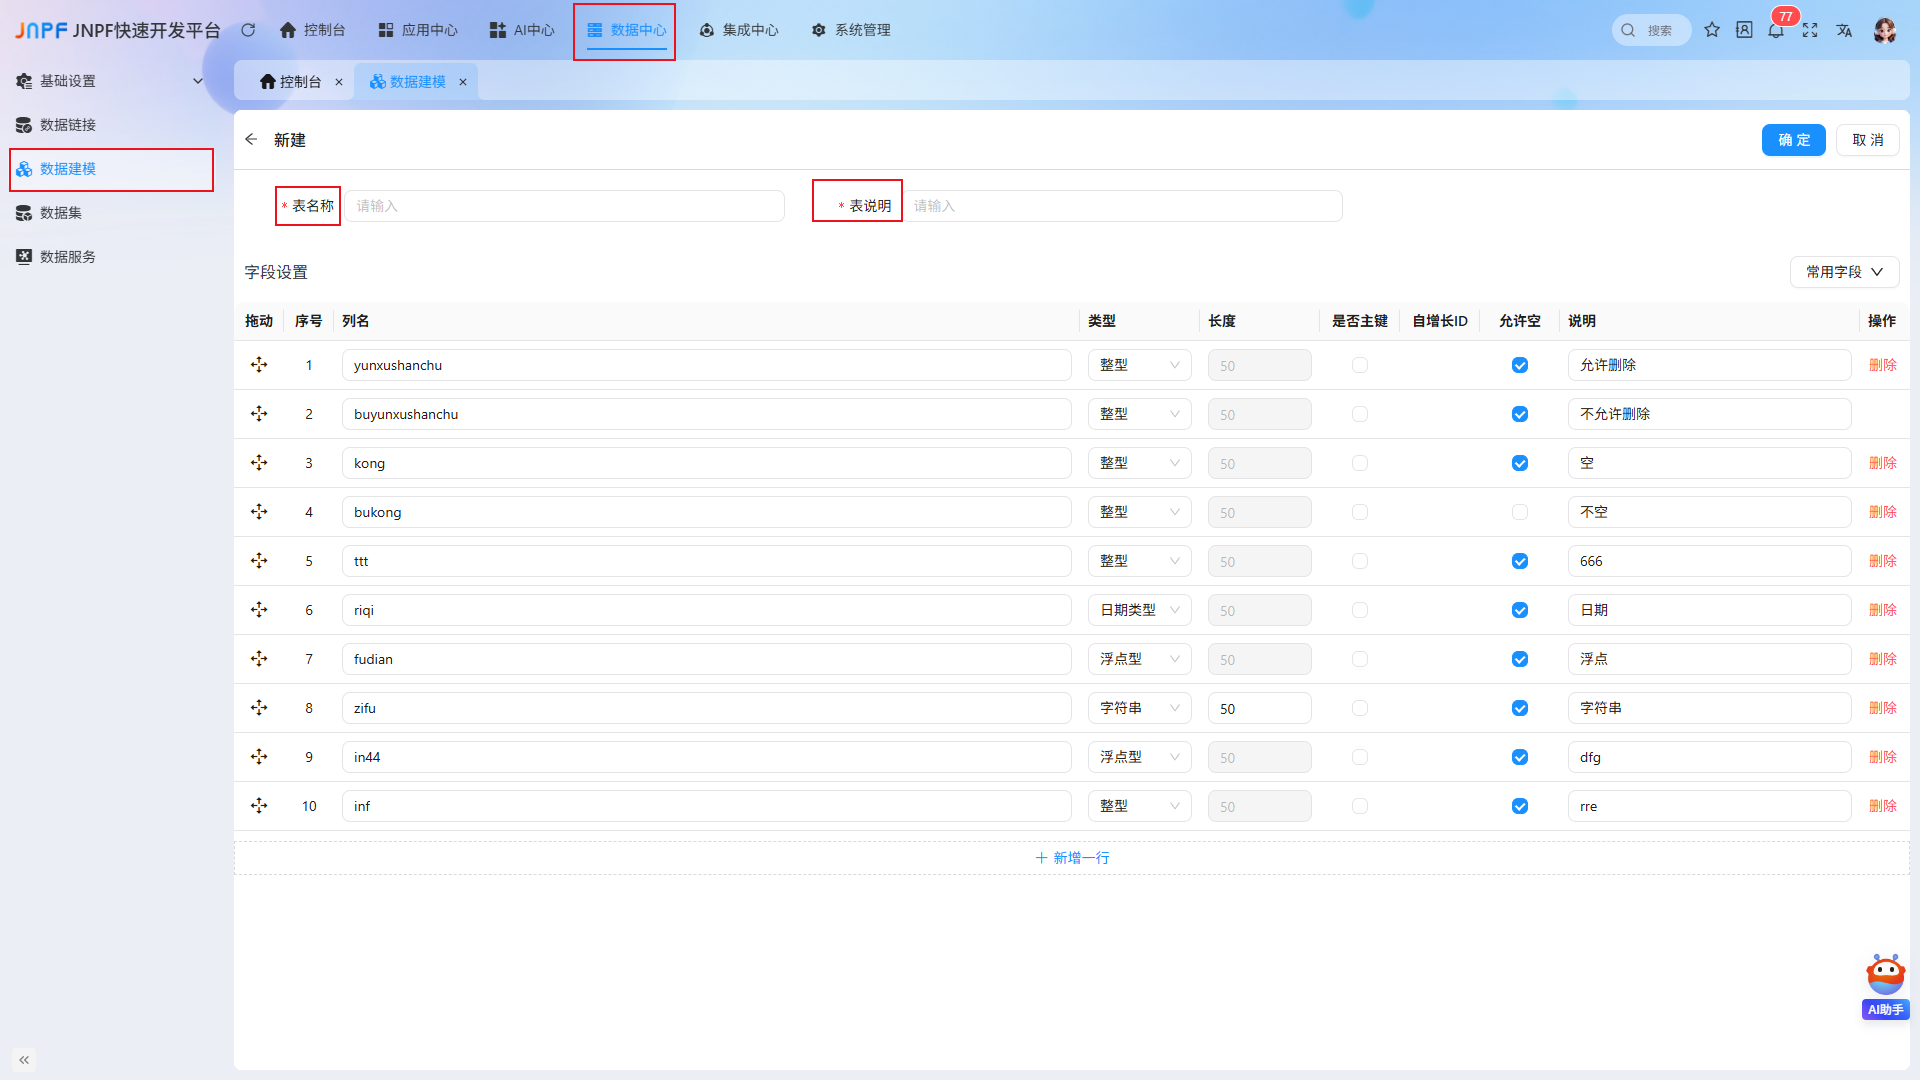Expand the 基础设置 sidebar section
The height and width of the screenshot is (1080, 1920).
[x=110, y=81]
